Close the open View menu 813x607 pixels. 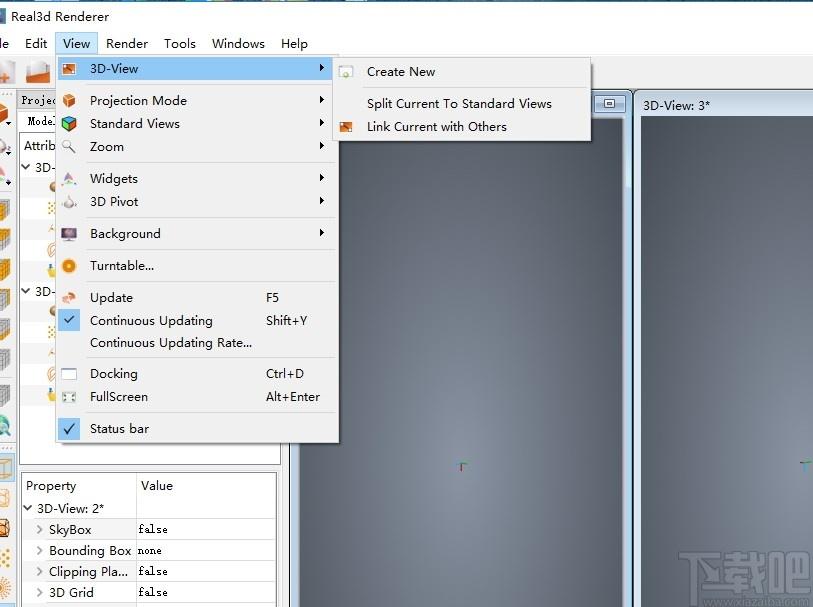76,44
